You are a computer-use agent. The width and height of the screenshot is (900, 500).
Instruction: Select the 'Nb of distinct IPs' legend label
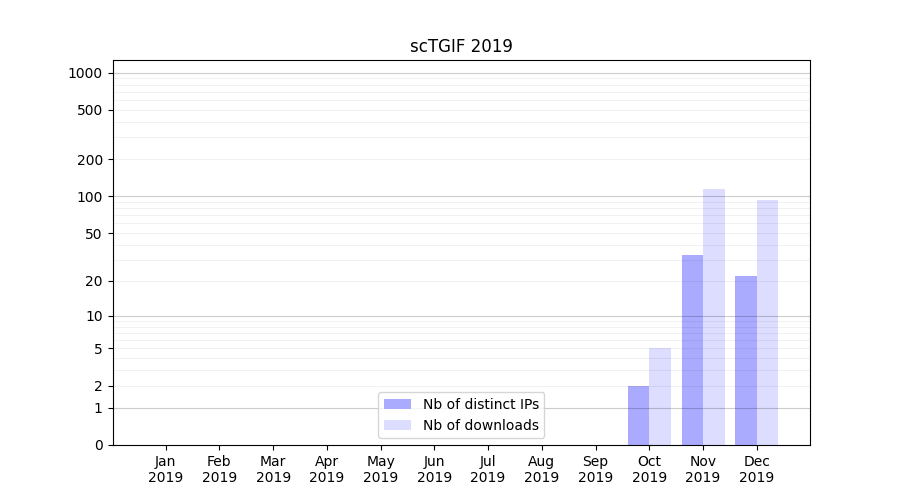point(480,404)
